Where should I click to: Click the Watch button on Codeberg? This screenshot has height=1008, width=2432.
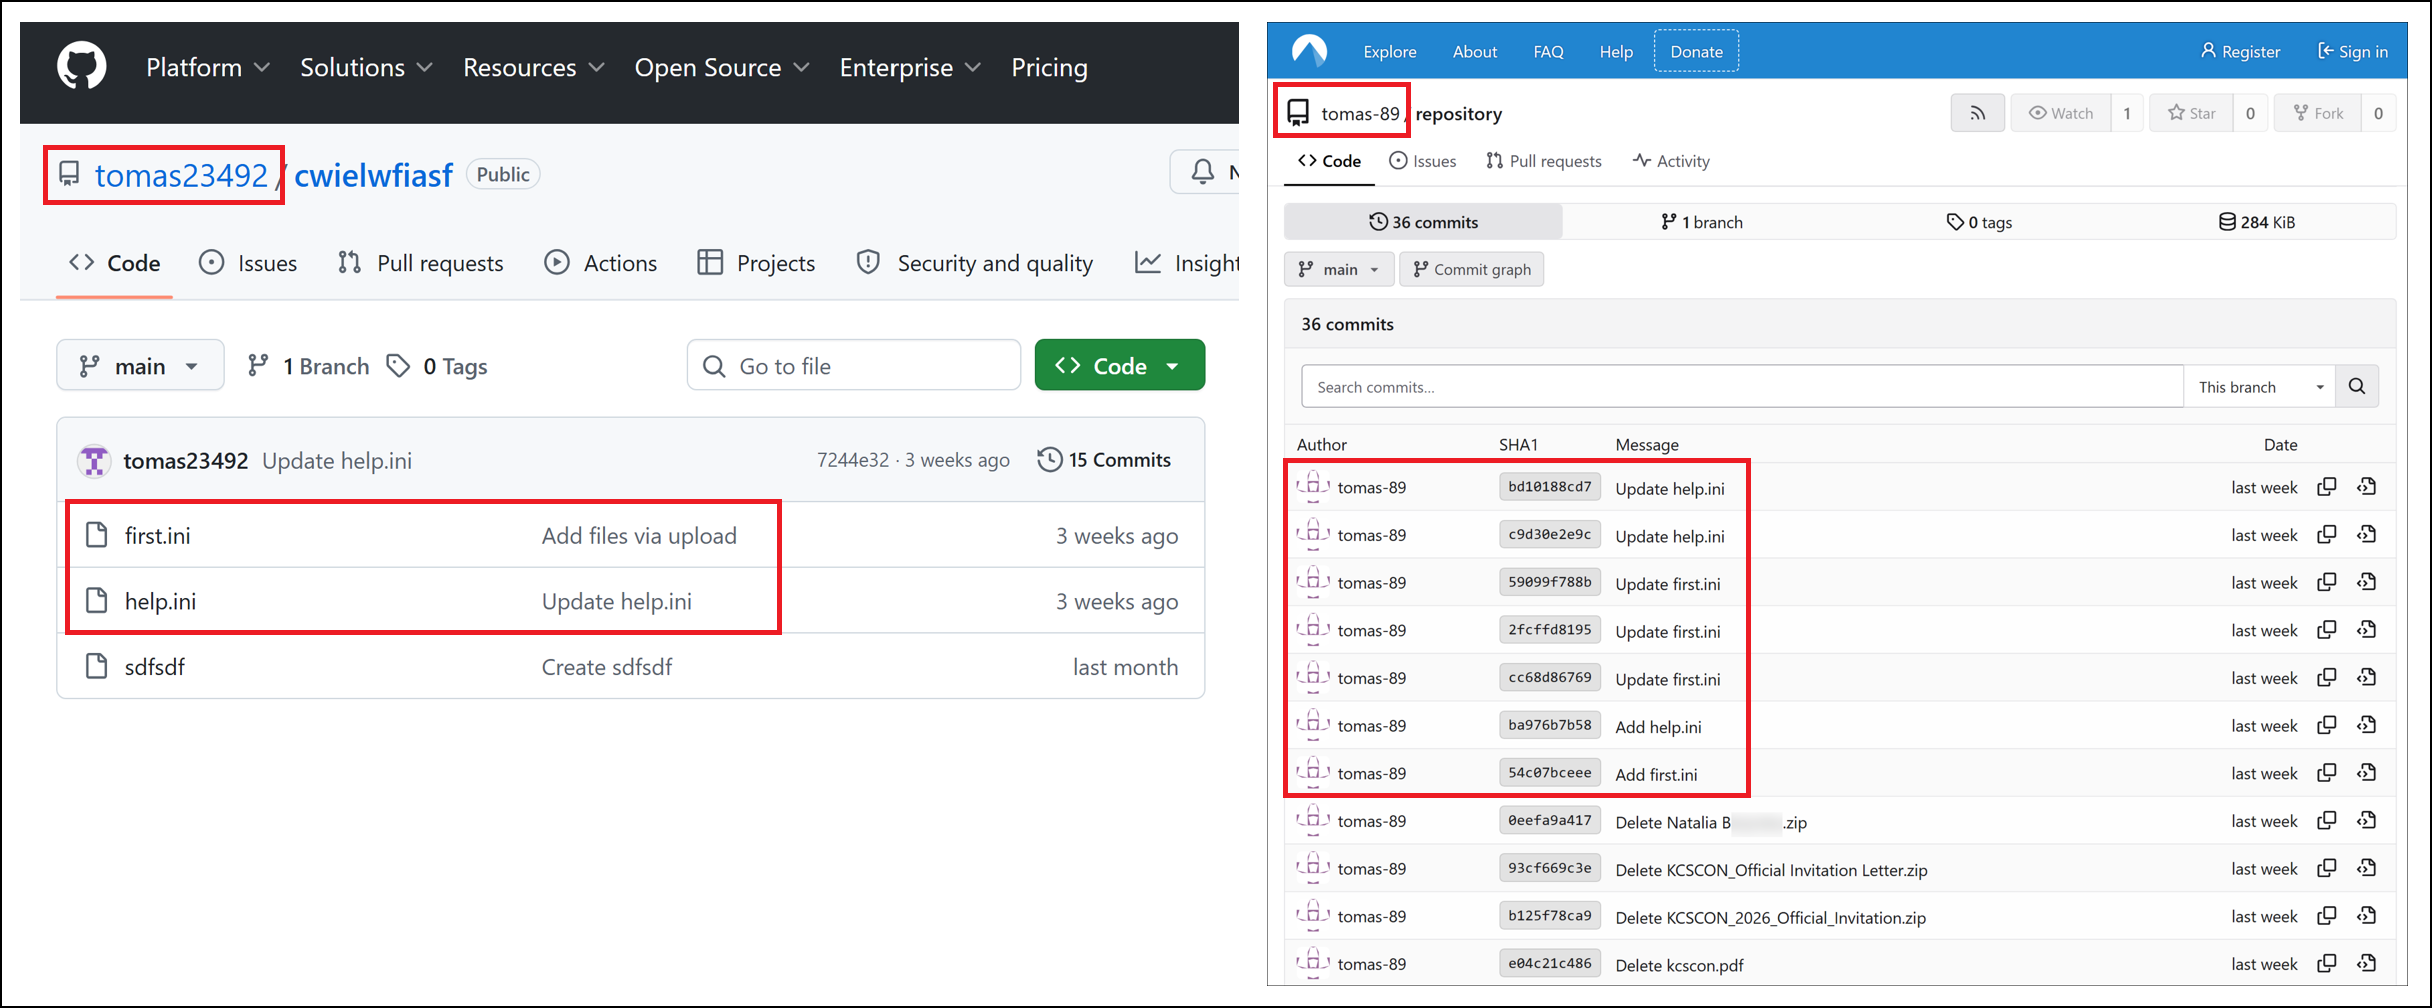(x=2061, y=113)
